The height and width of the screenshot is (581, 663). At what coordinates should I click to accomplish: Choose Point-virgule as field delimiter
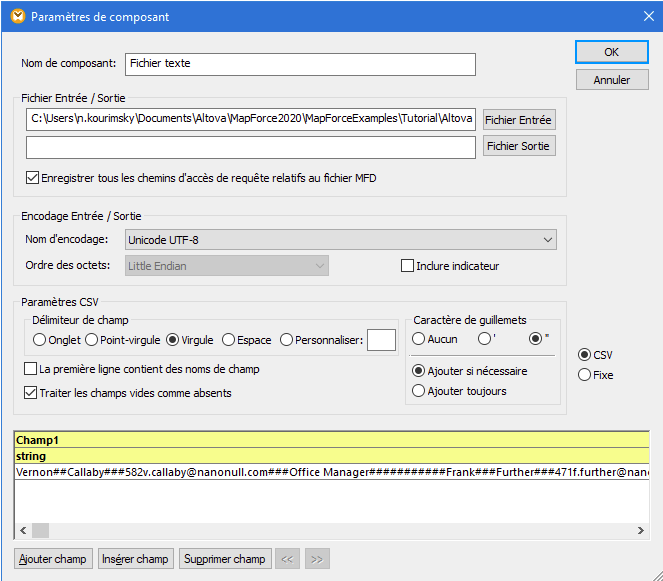point(91,340)
